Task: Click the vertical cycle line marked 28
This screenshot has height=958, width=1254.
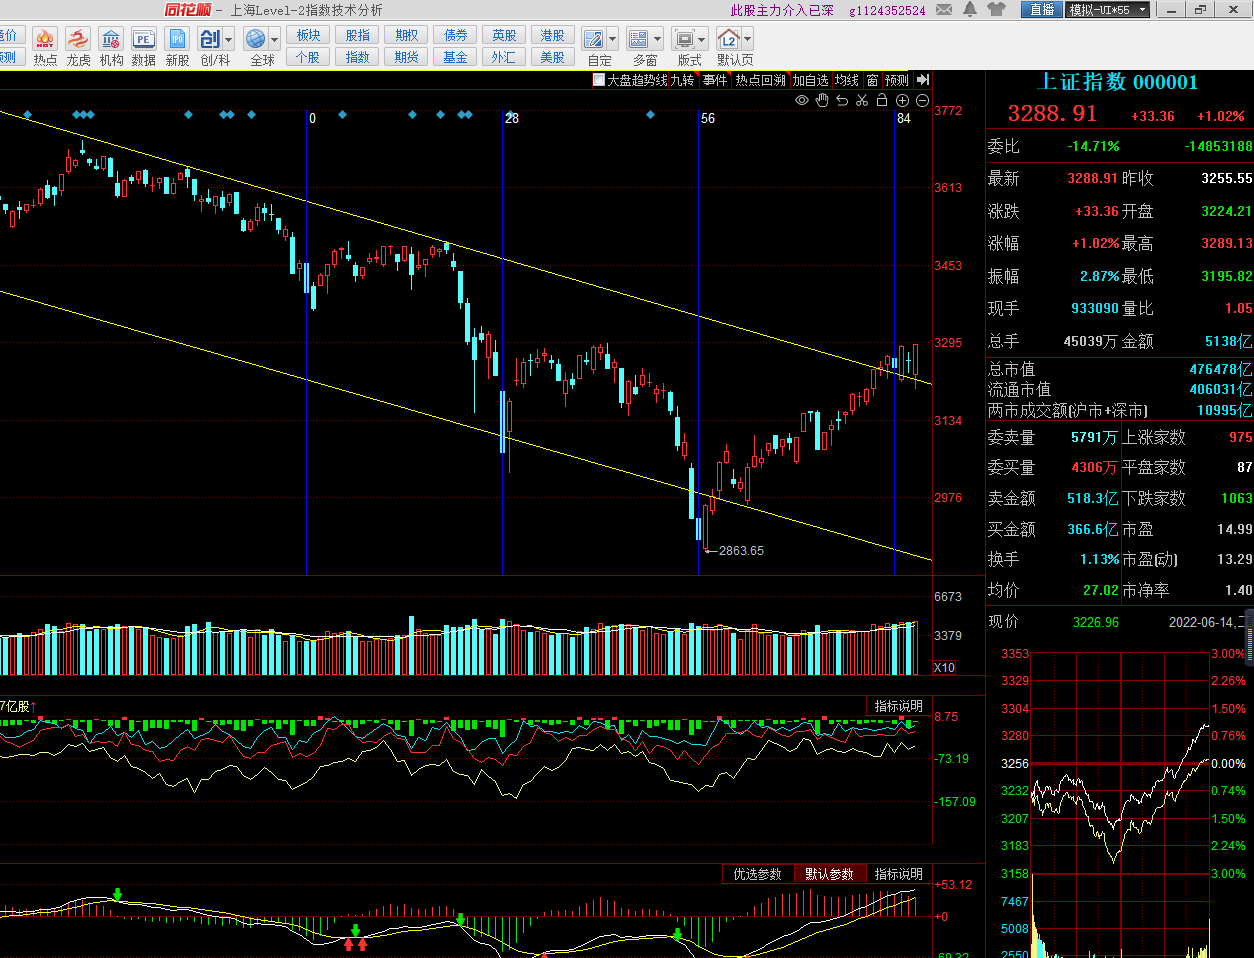Action: pyautogui.click(x=503, y=340)
